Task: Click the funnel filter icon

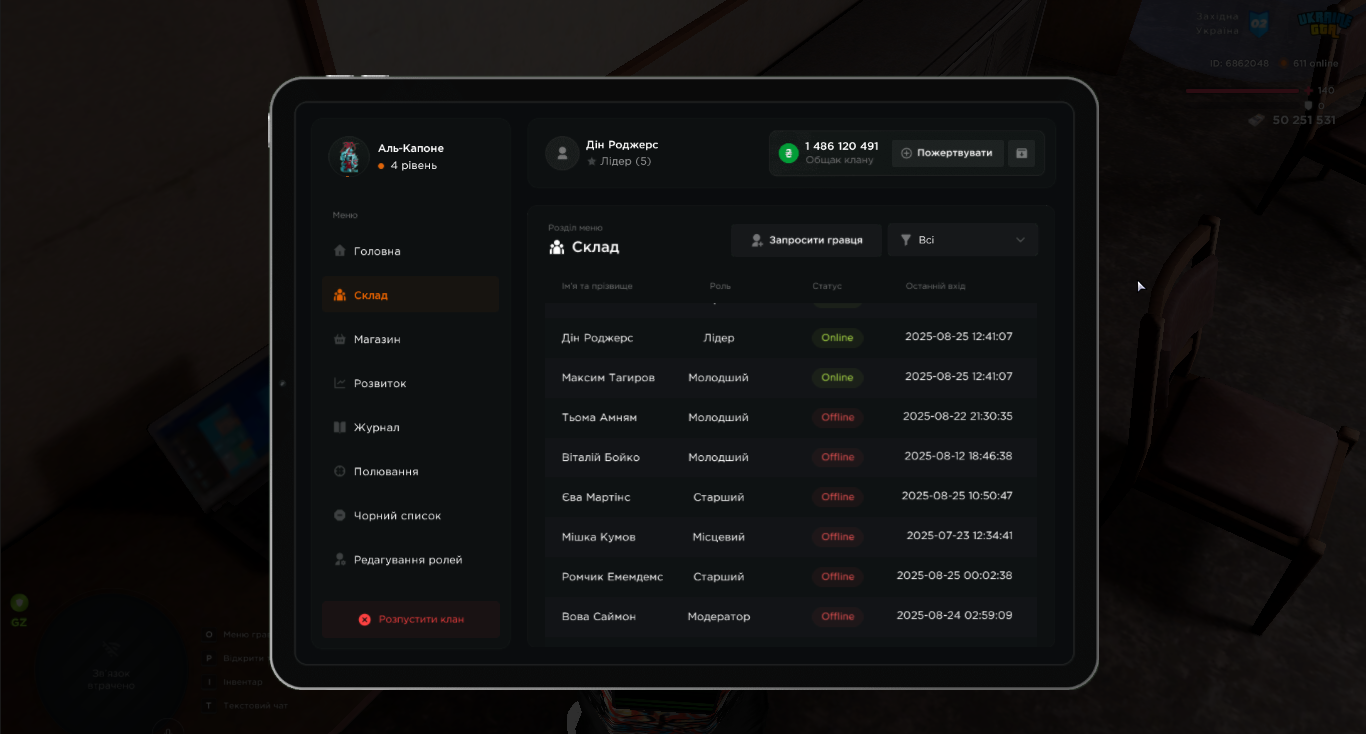Action: (x=906, y=240)
